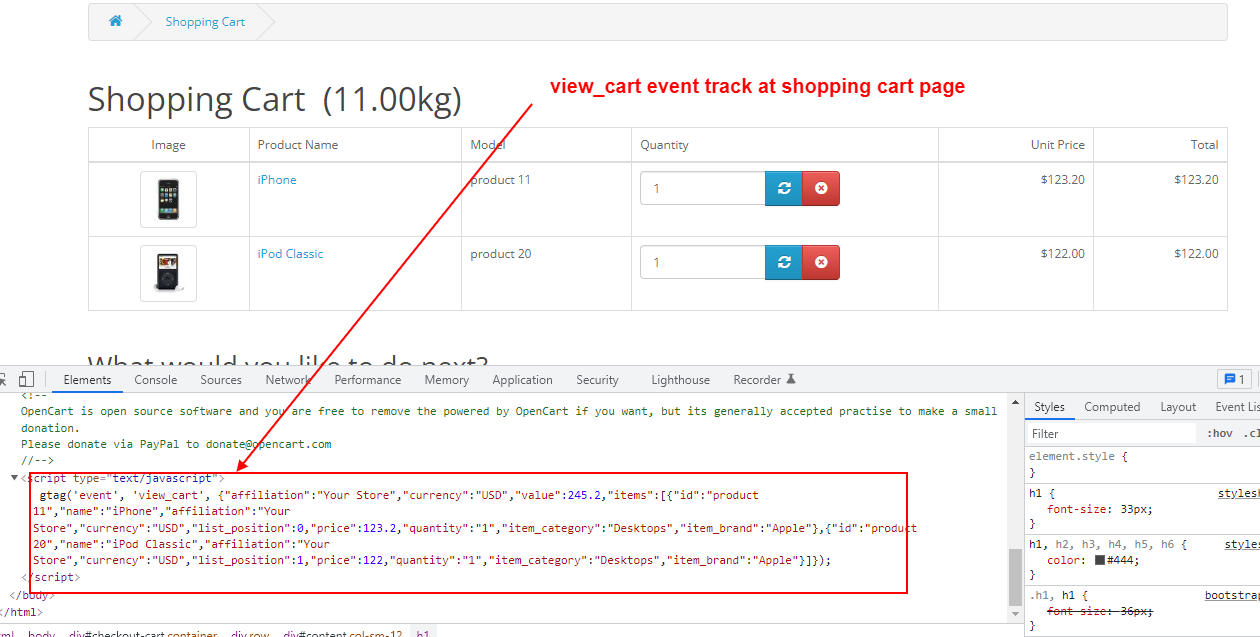The image size is (1260, 637).
Task: Open the iPhone product thumbnail
Action: click(x=168, y=199)
